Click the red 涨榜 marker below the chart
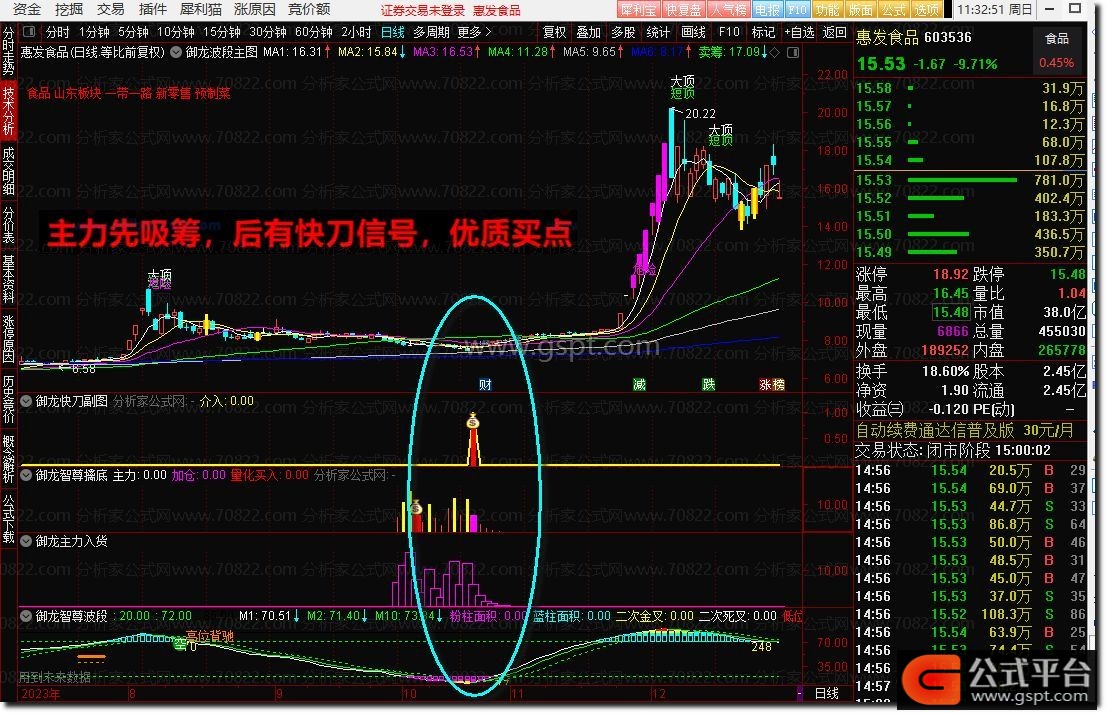Screen dimensions: 1107x713 point(772,384)
